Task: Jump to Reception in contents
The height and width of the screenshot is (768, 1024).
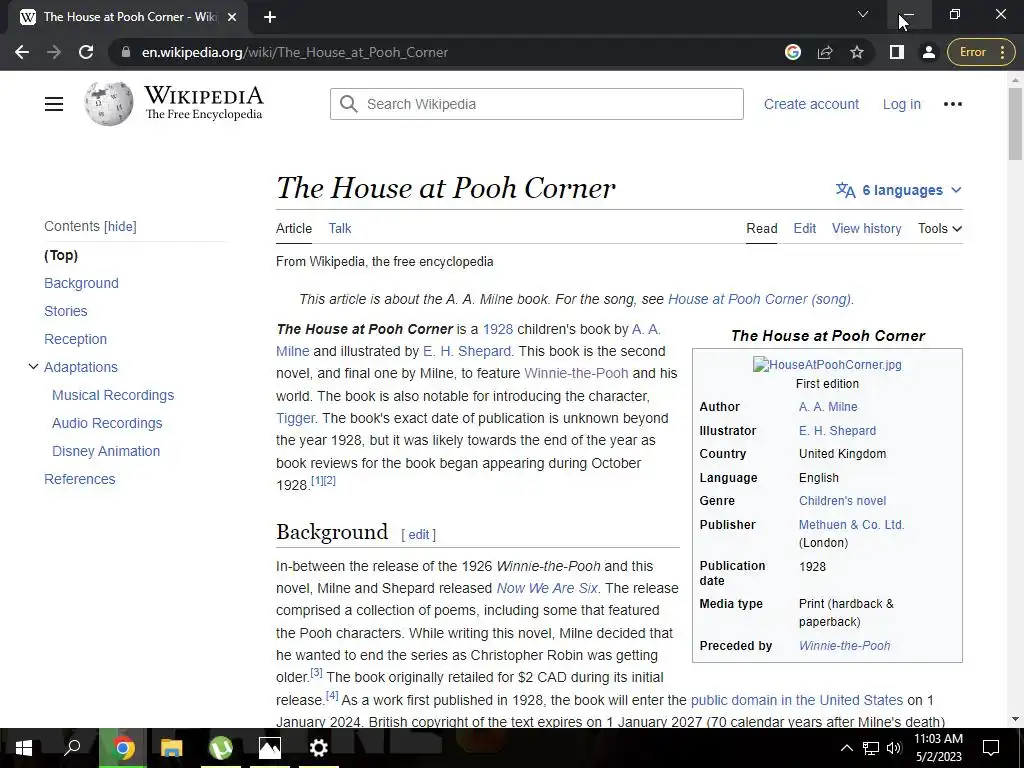Action: pyautogui.click(x=75, y=340)
